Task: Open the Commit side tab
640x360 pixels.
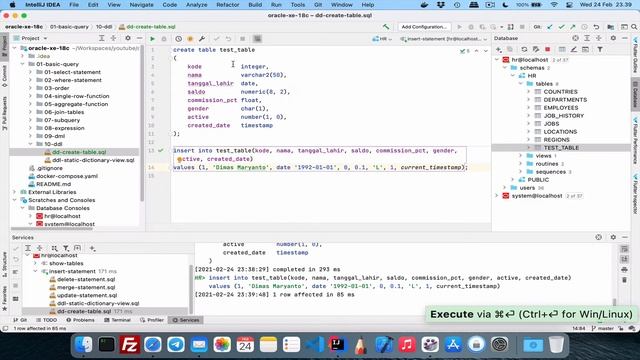Action: [x=4, y=76]
